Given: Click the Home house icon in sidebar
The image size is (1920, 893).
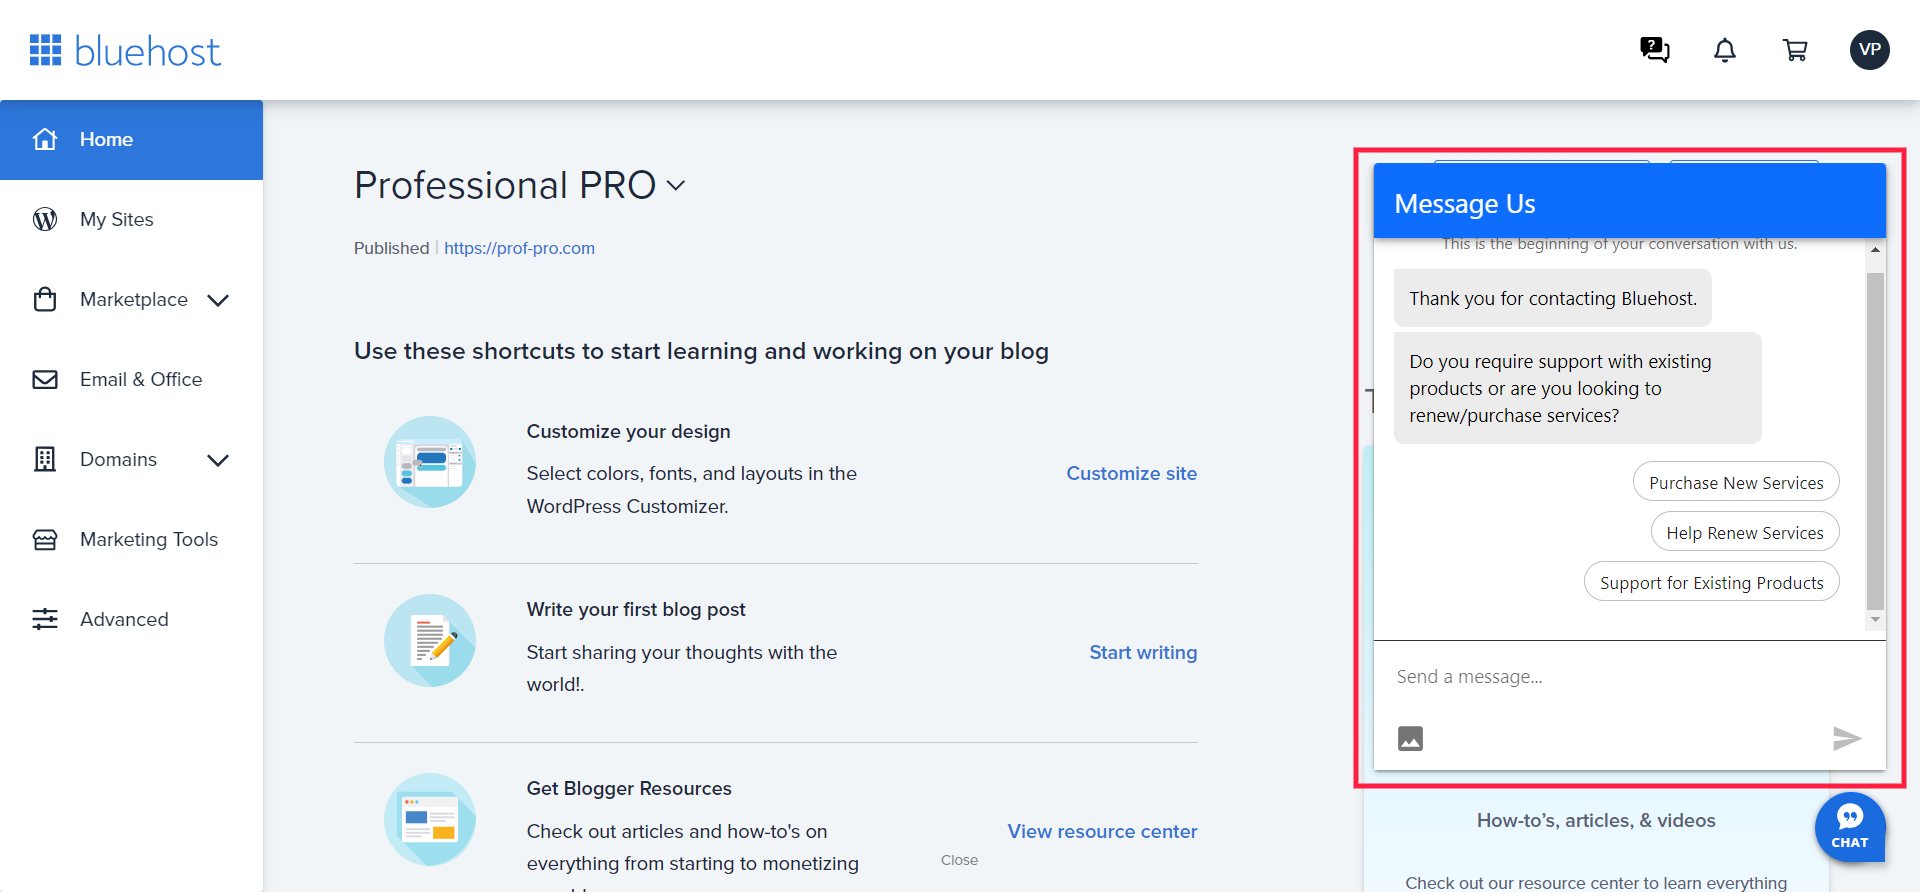Looking at the screenshot, I should click(x=45, y=139).
